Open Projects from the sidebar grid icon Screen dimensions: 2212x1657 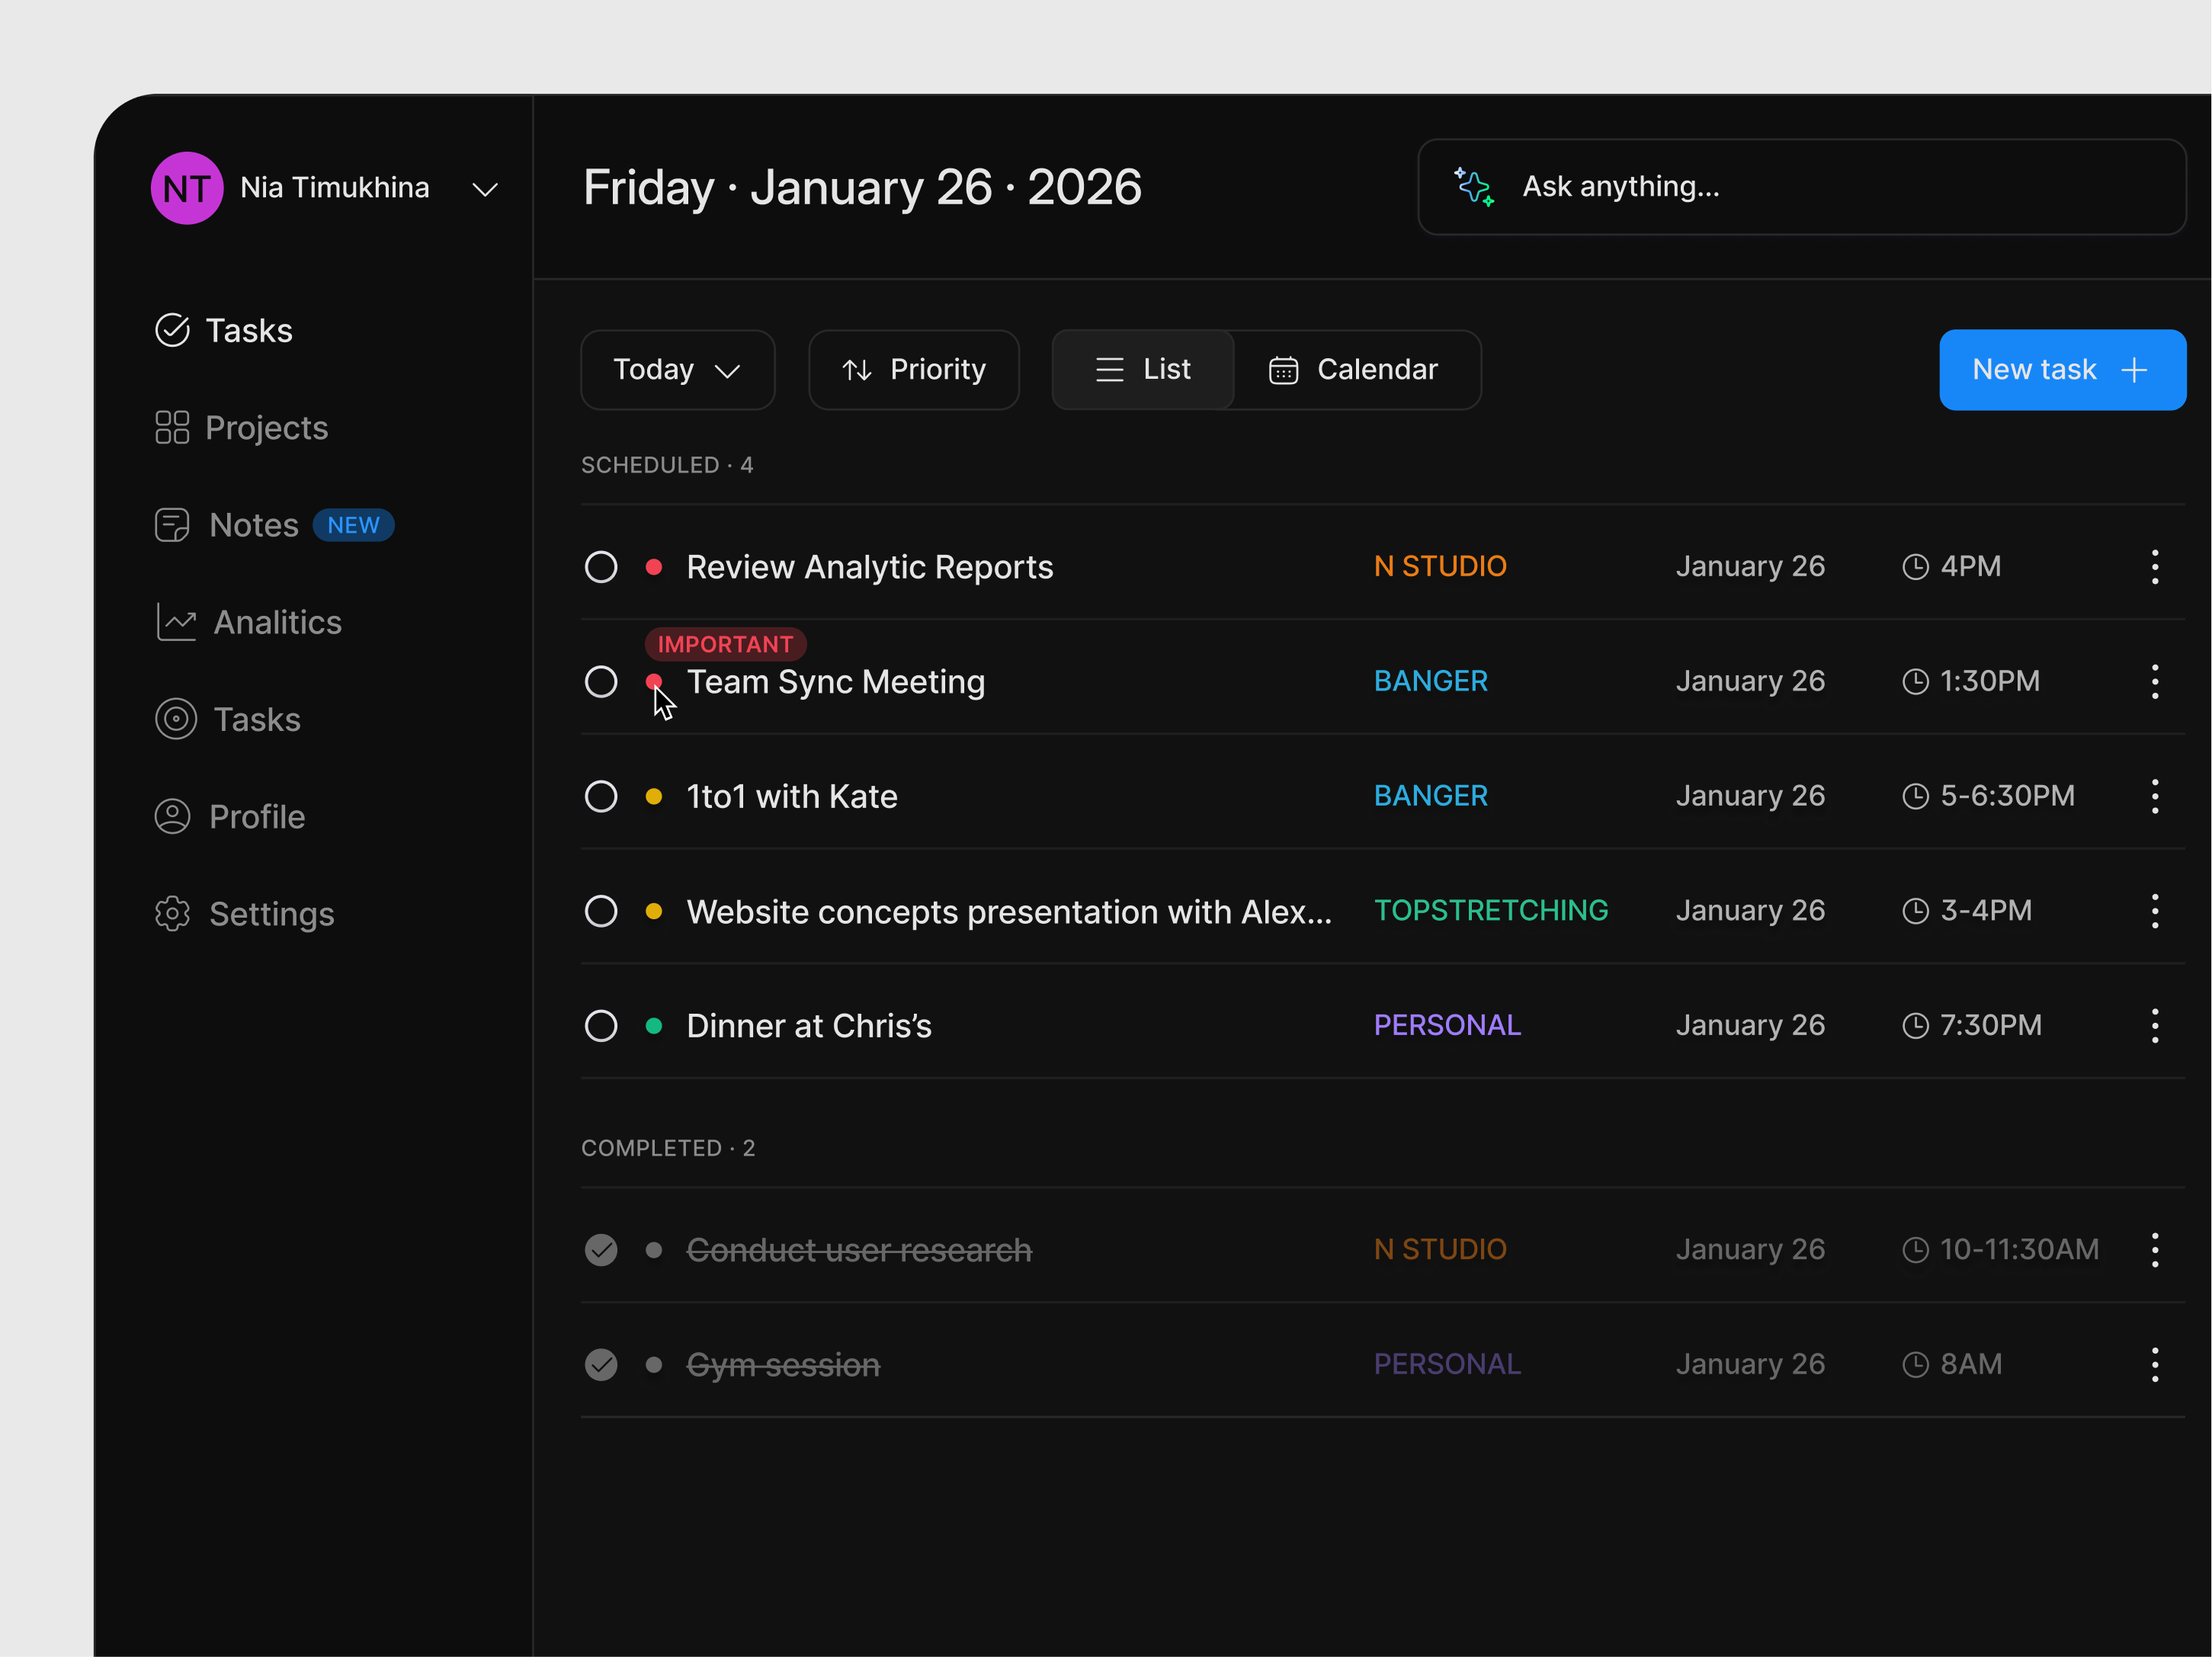click(x=172, y=427)
